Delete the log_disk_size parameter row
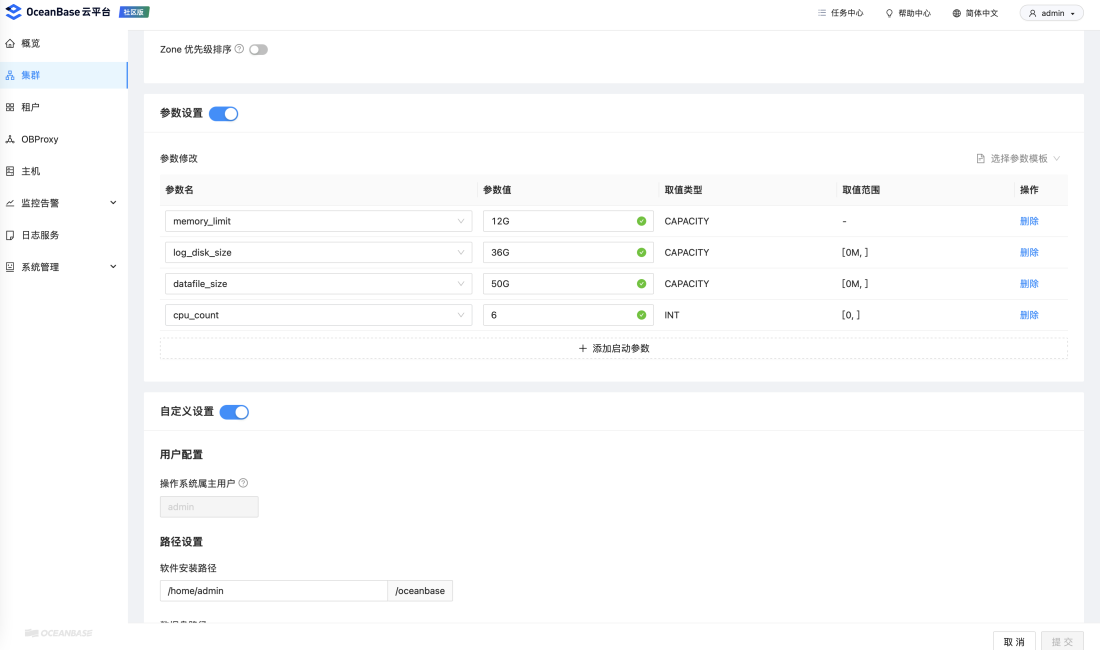This screenshot has width=1100, height=650. (1029, 252)
